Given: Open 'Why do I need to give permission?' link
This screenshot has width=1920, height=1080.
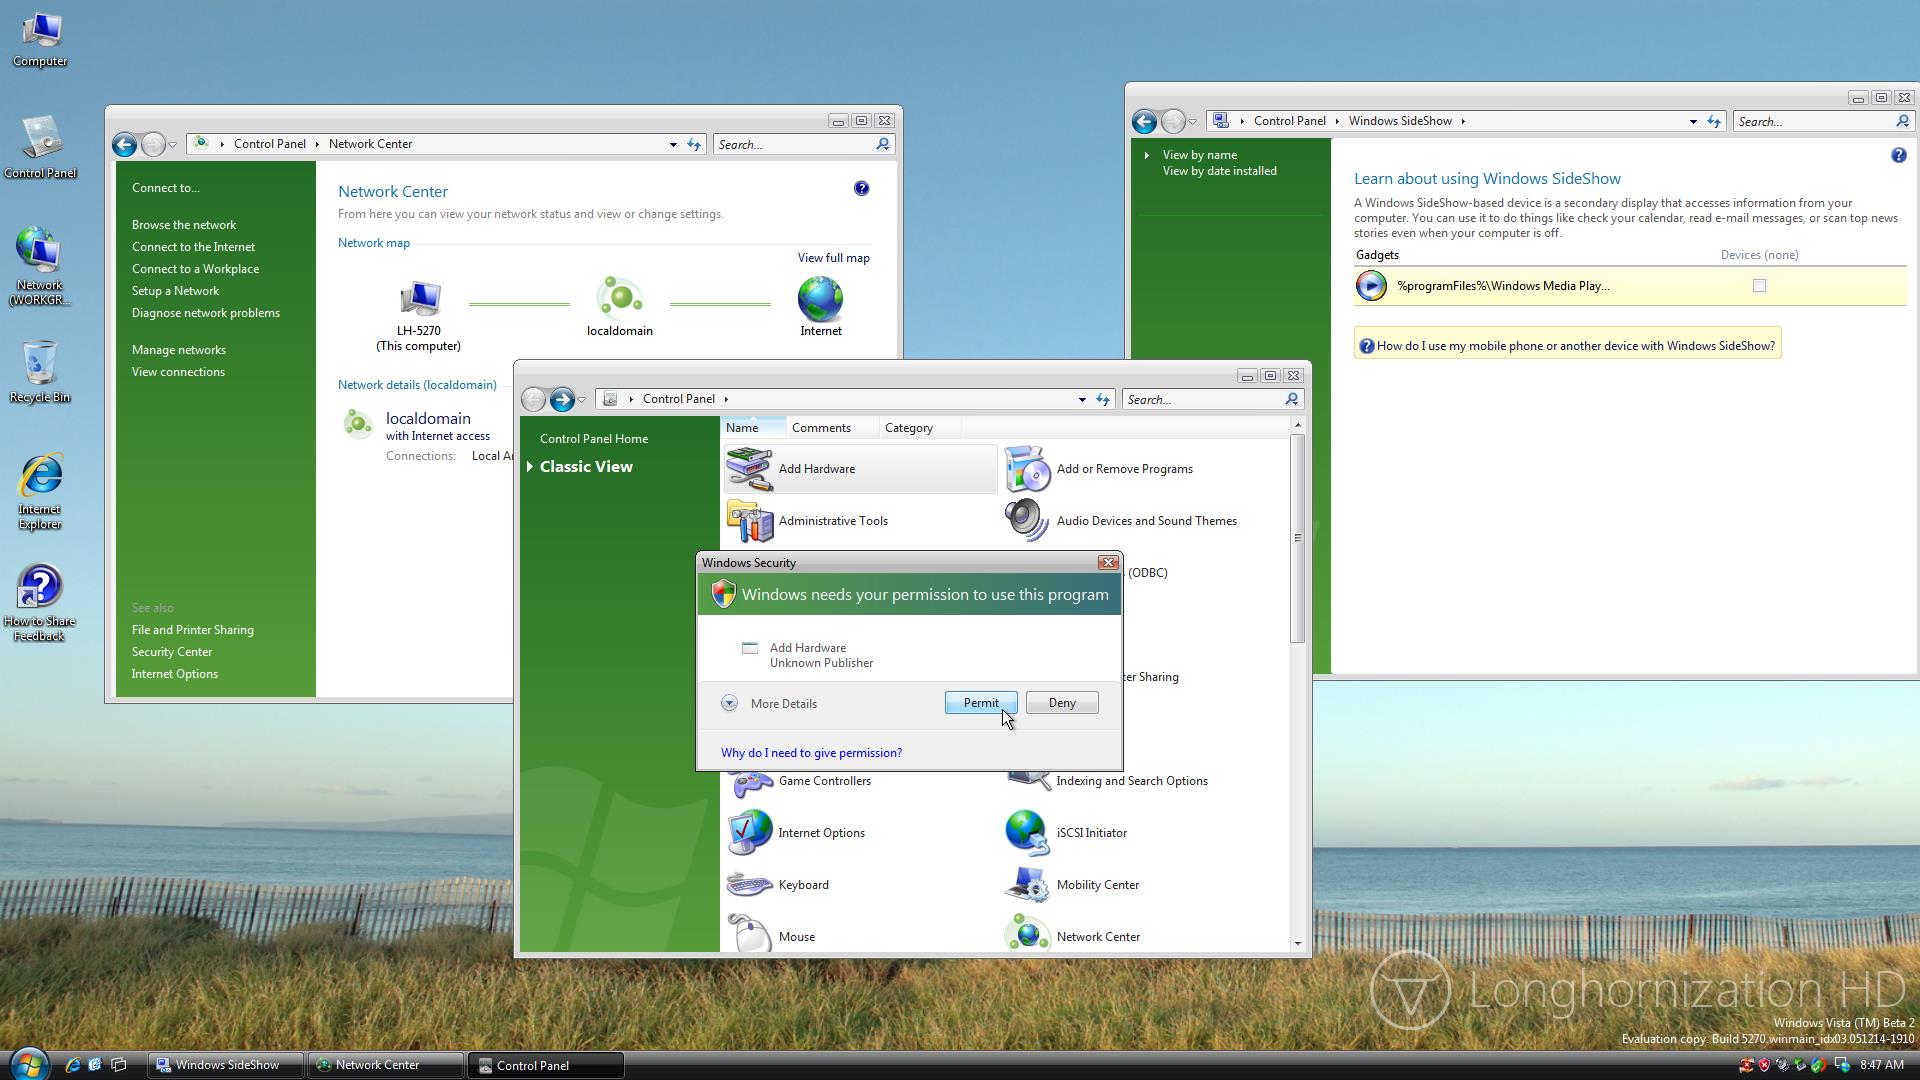Looking at the screenshot, I should pos(811,753).
